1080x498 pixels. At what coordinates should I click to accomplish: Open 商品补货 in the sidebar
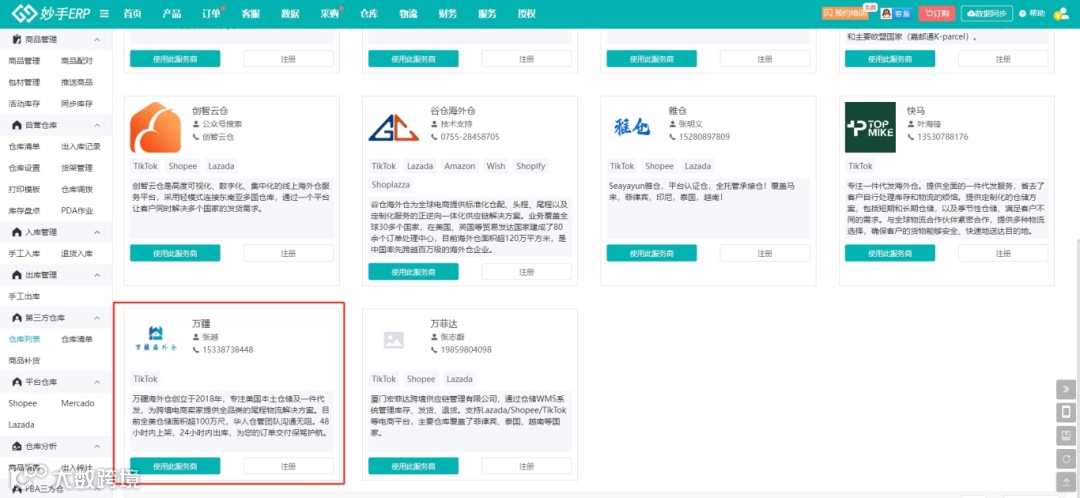point(24,360)
